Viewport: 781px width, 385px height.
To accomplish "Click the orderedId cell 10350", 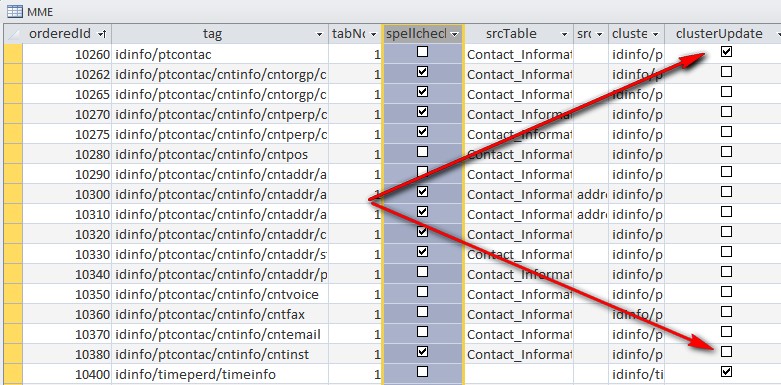I will (x=67, y=294).
